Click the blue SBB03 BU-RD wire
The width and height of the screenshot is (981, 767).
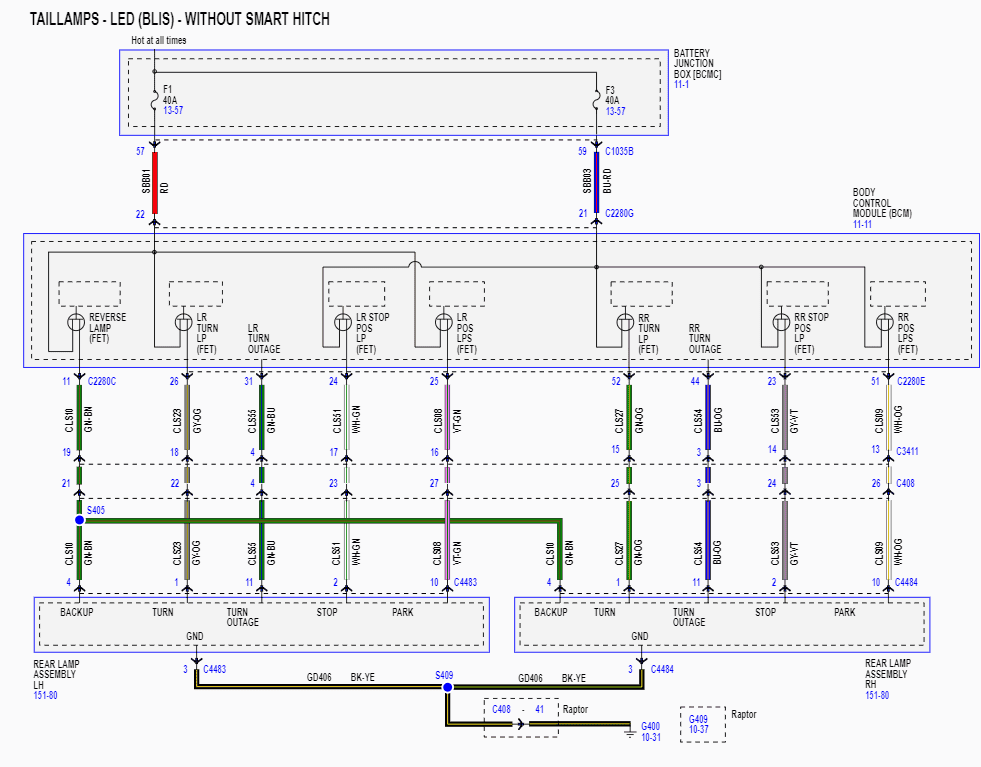tap(597, 182)
